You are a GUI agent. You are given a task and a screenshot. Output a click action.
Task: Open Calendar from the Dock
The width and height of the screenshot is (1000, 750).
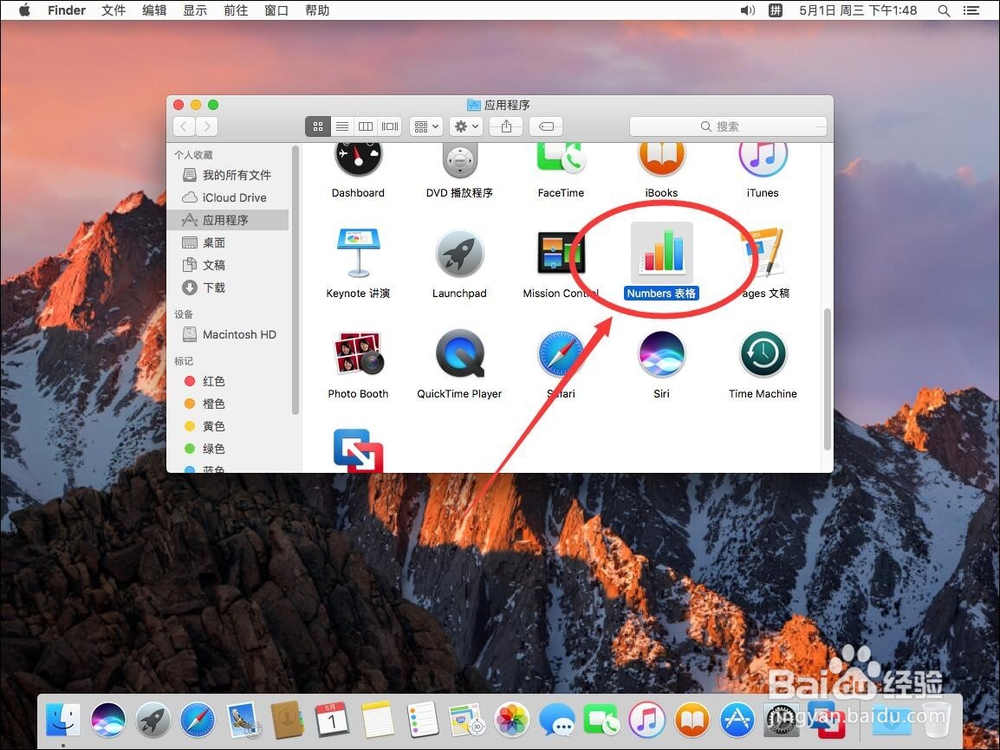click(x=332, y=720)
